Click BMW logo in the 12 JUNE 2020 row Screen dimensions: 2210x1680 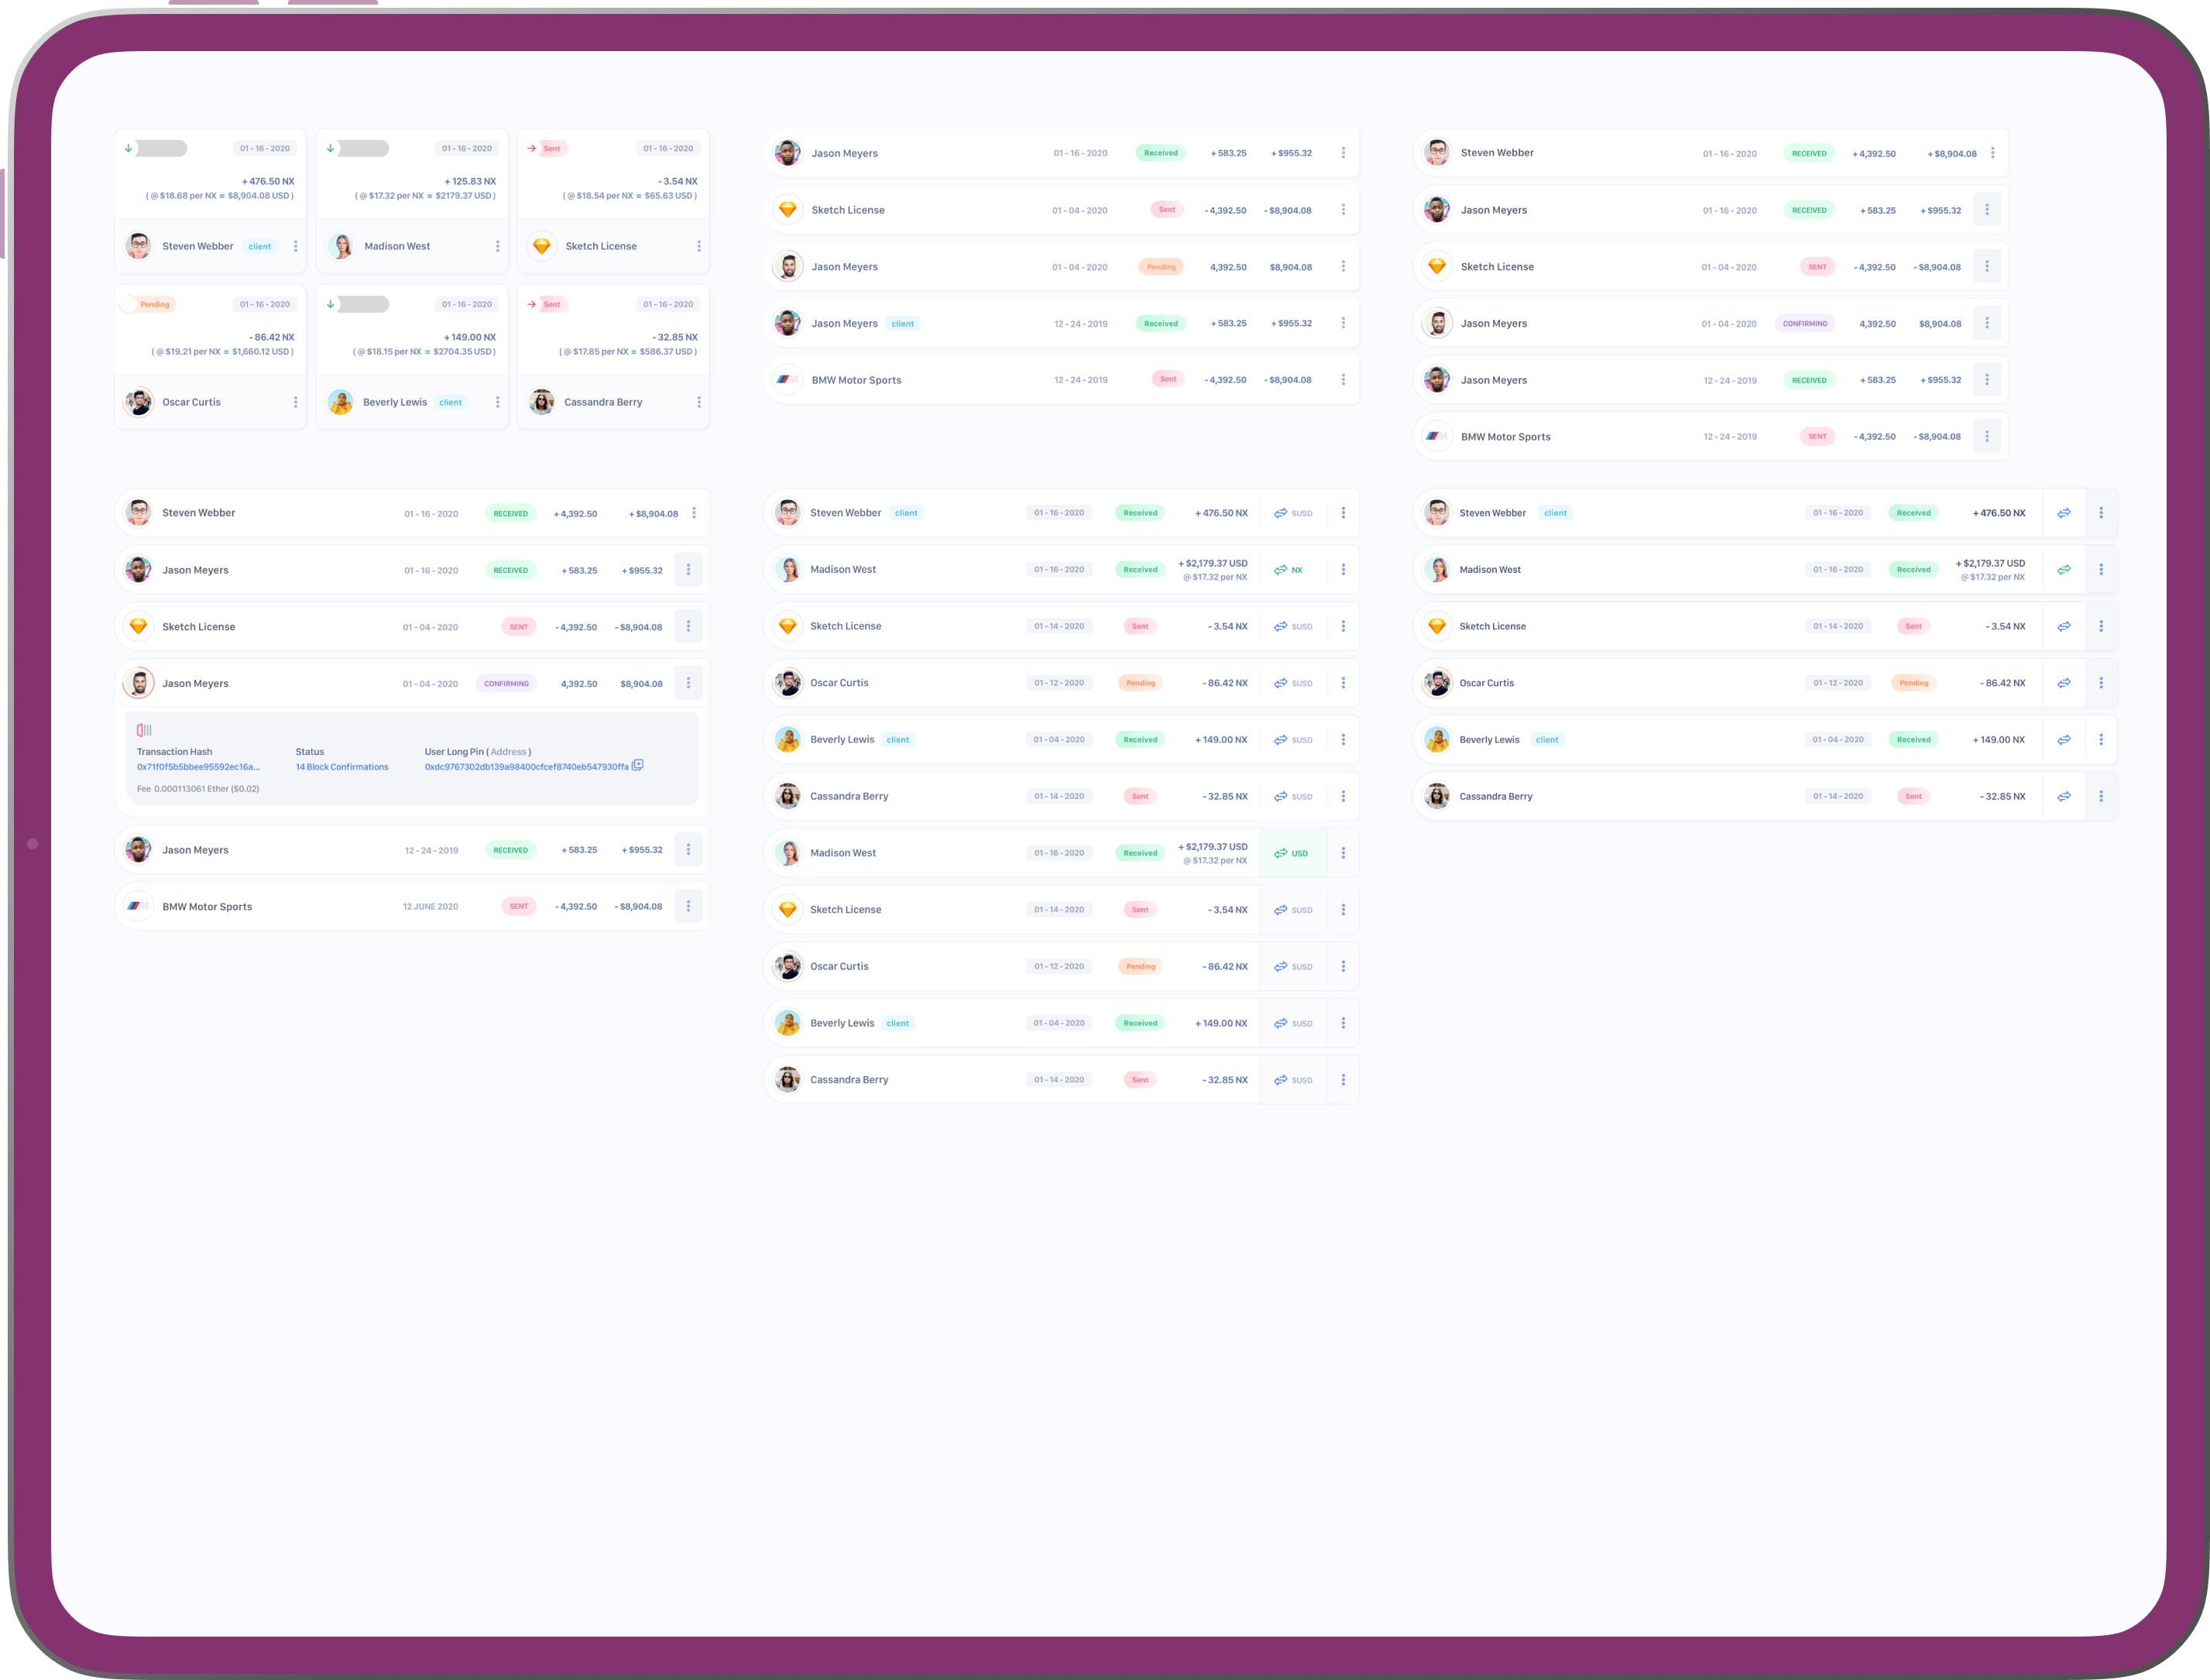tap(138, 906)
